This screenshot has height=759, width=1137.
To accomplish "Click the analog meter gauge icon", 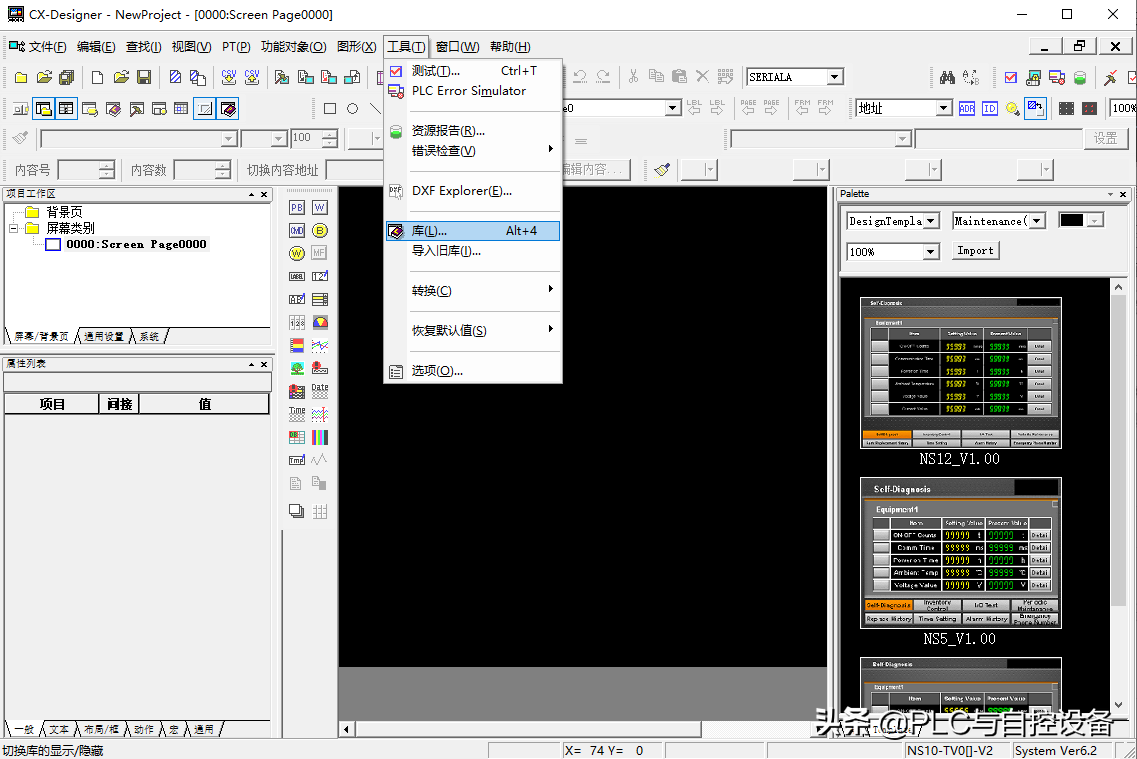I will (320, 322).
